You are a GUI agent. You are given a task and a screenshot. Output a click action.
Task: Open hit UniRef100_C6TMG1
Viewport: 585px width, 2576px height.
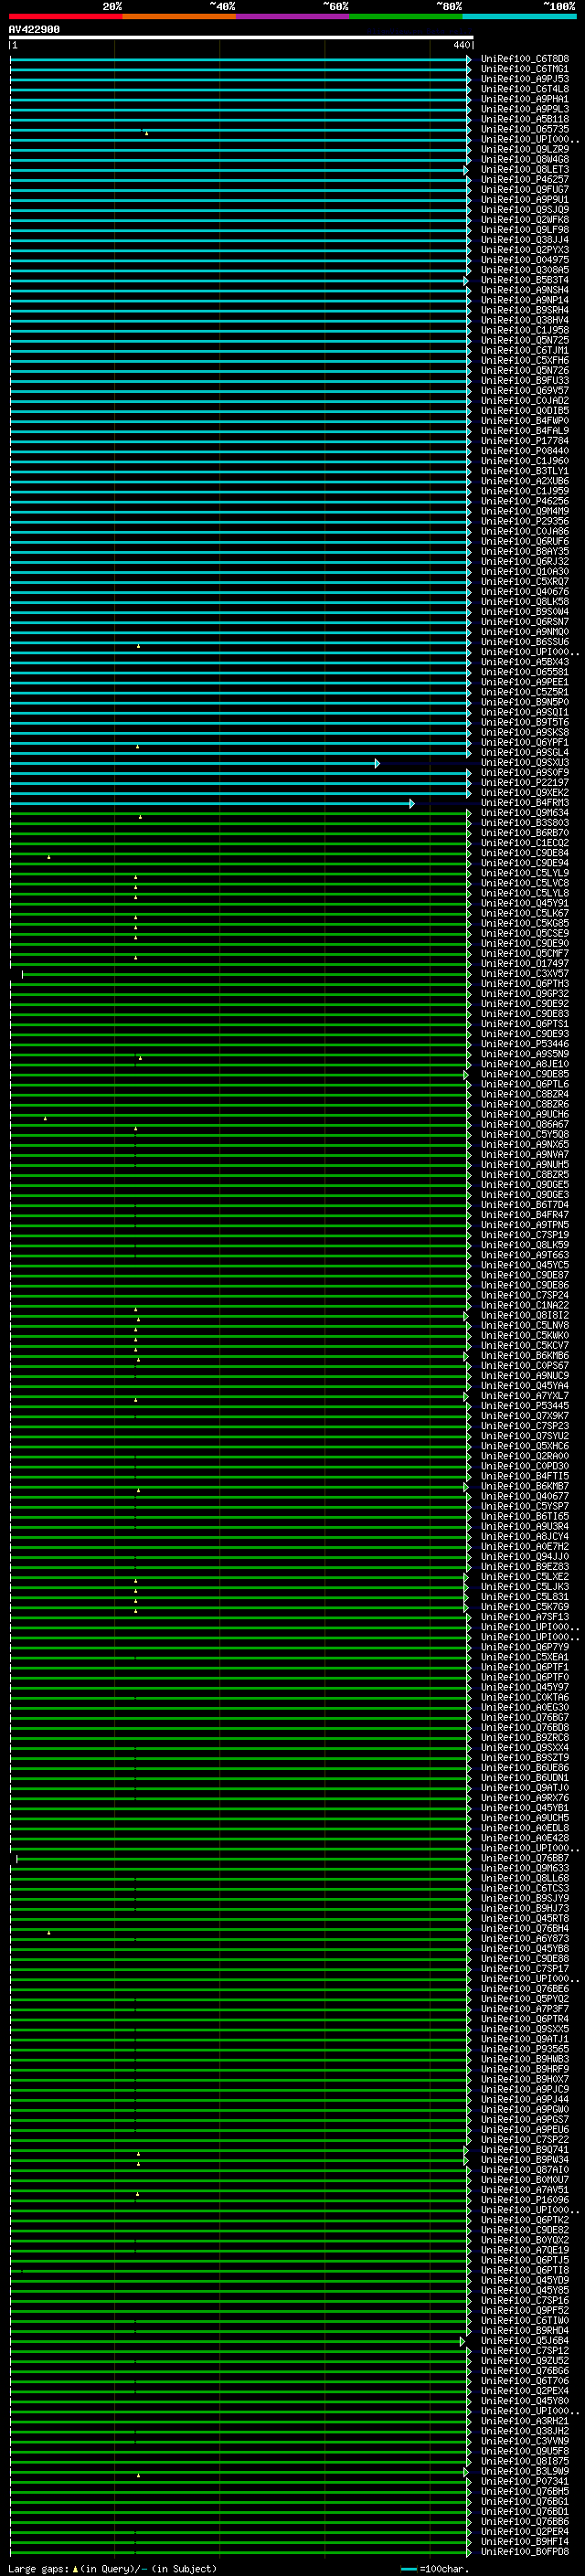[x=525, y=69]
